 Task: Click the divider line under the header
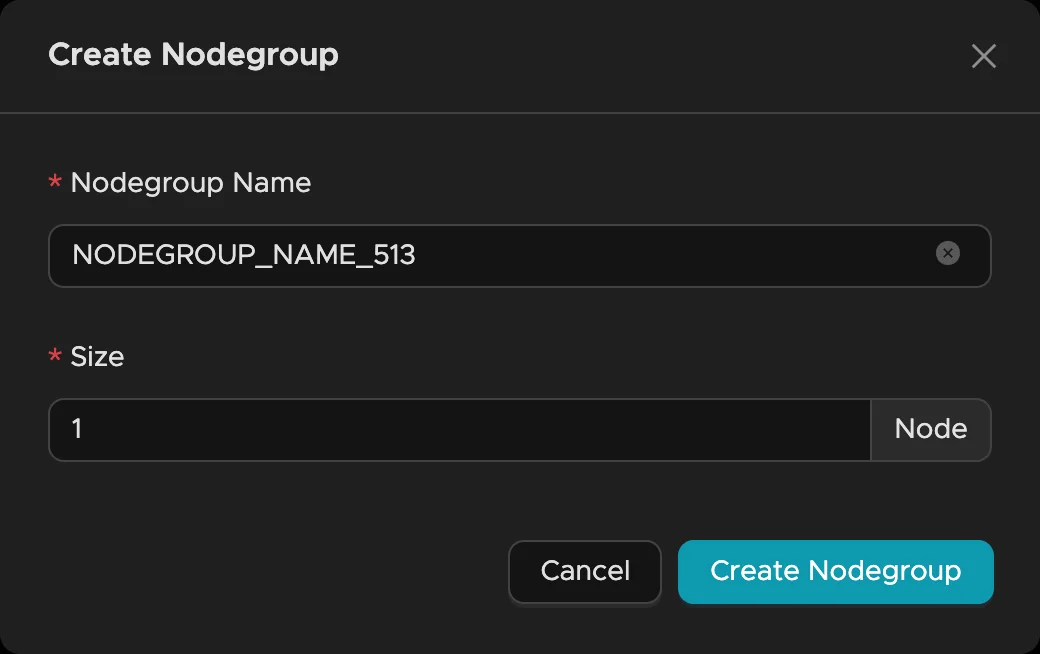tap(520, 113)
